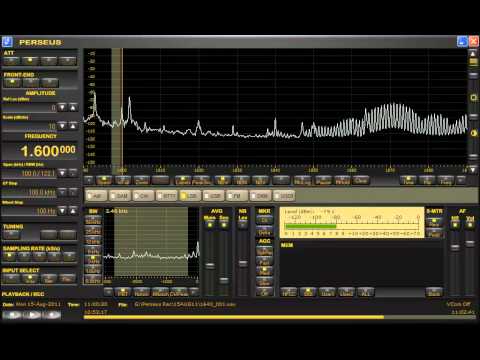Viewport: 480px width, 360px height.
Task: Switch display to WFall waterfall mode
Action: pos(123,180)
